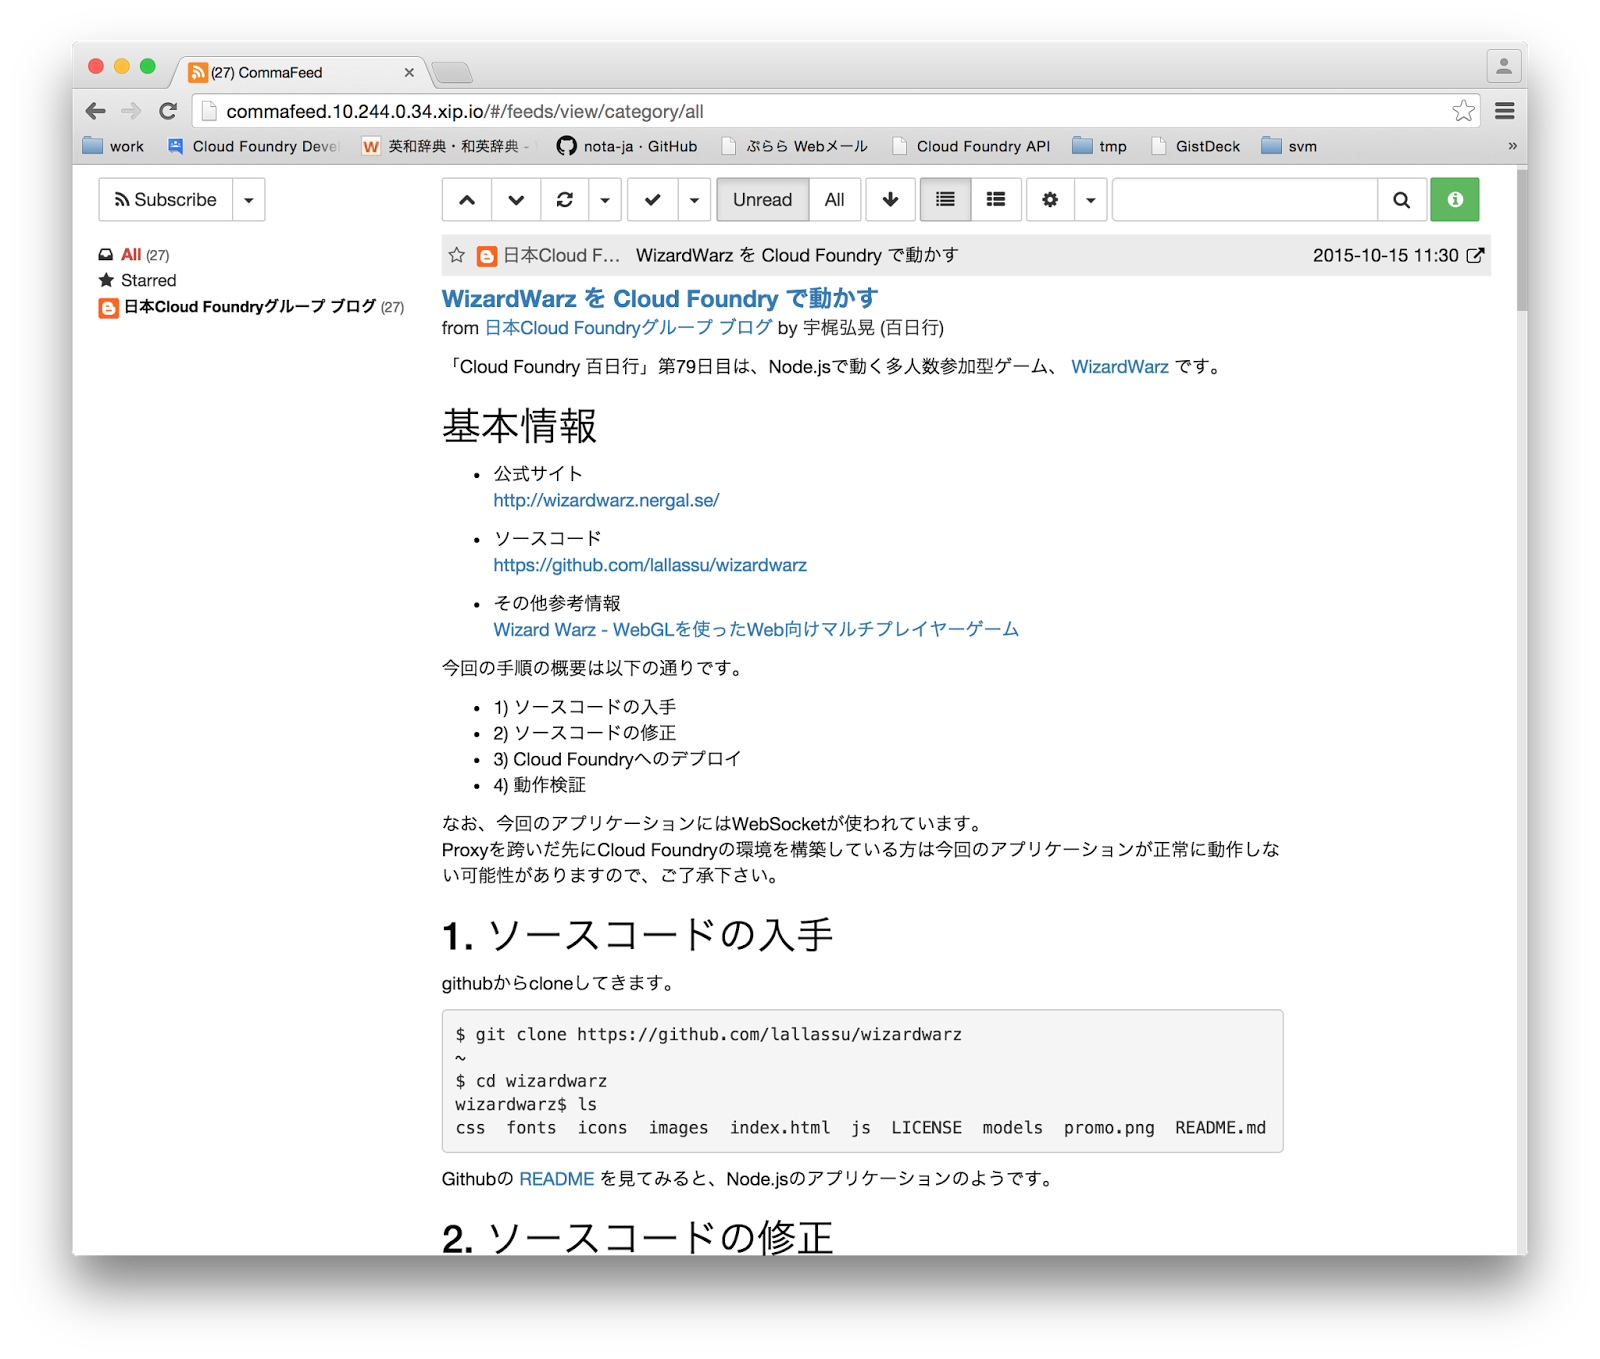Click the entry date 2015-10-15 11:30
This screenshot has width=1600, height=1359.
coord(1385,255)
